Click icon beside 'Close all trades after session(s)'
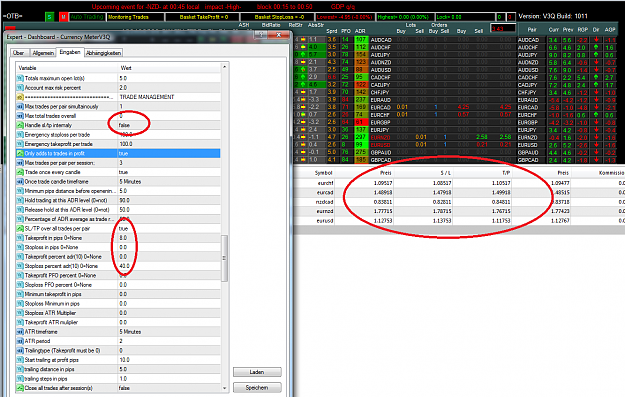The image size is (625, 397). pos(20,388)
